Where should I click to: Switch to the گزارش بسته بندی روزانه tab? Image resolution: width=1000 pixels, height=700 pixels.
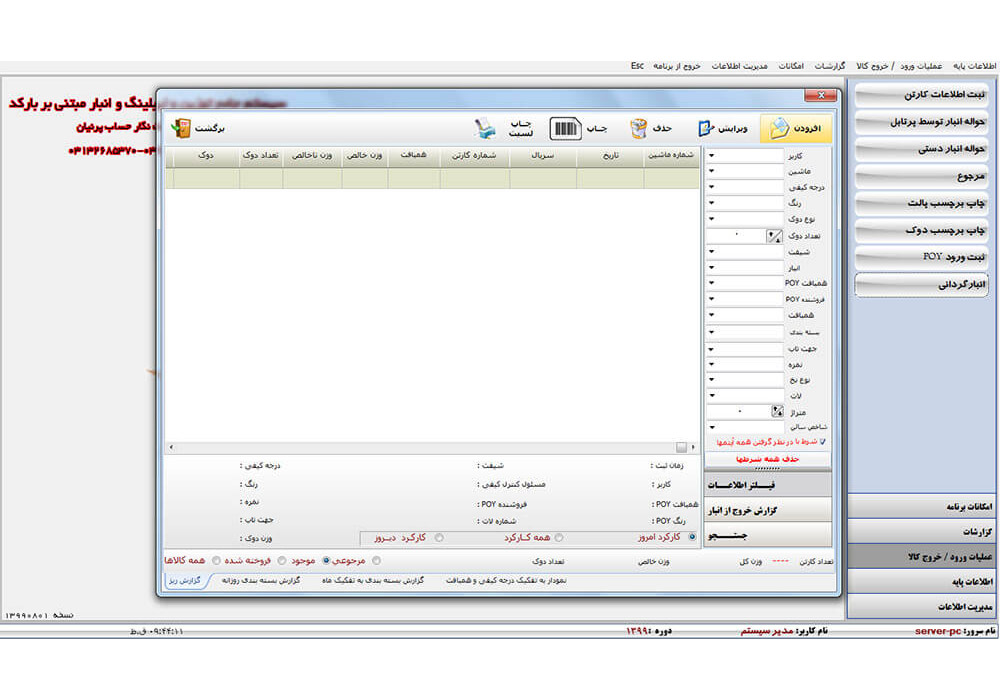261,581
